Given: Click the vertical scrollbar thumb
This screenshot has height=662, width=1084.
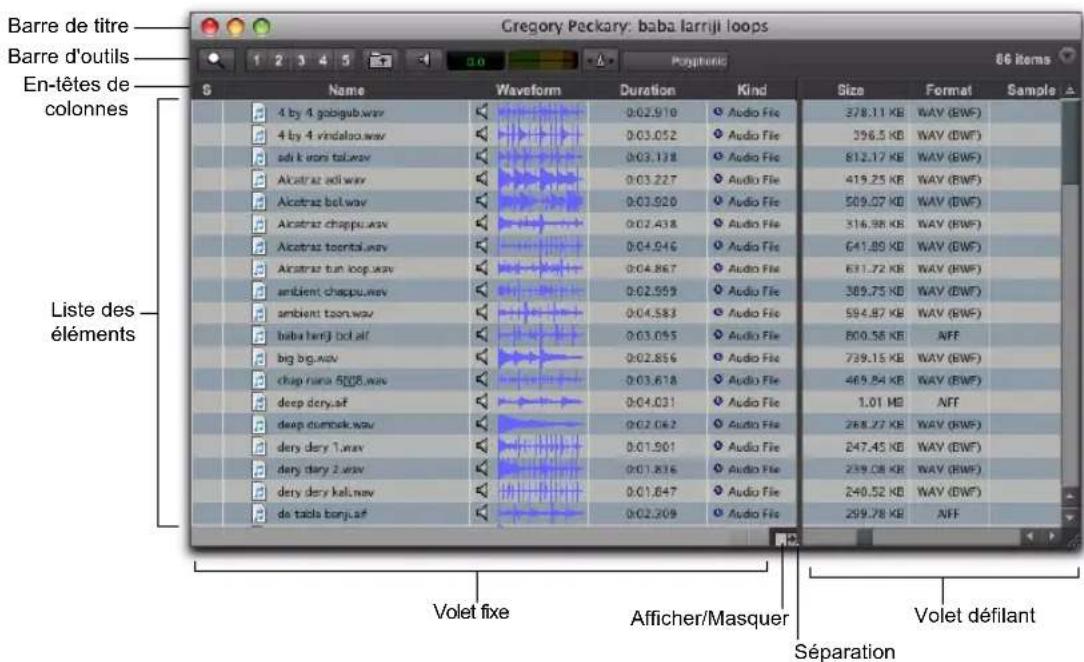Looking at the screenshot, I should click(x=1070, y=142).
